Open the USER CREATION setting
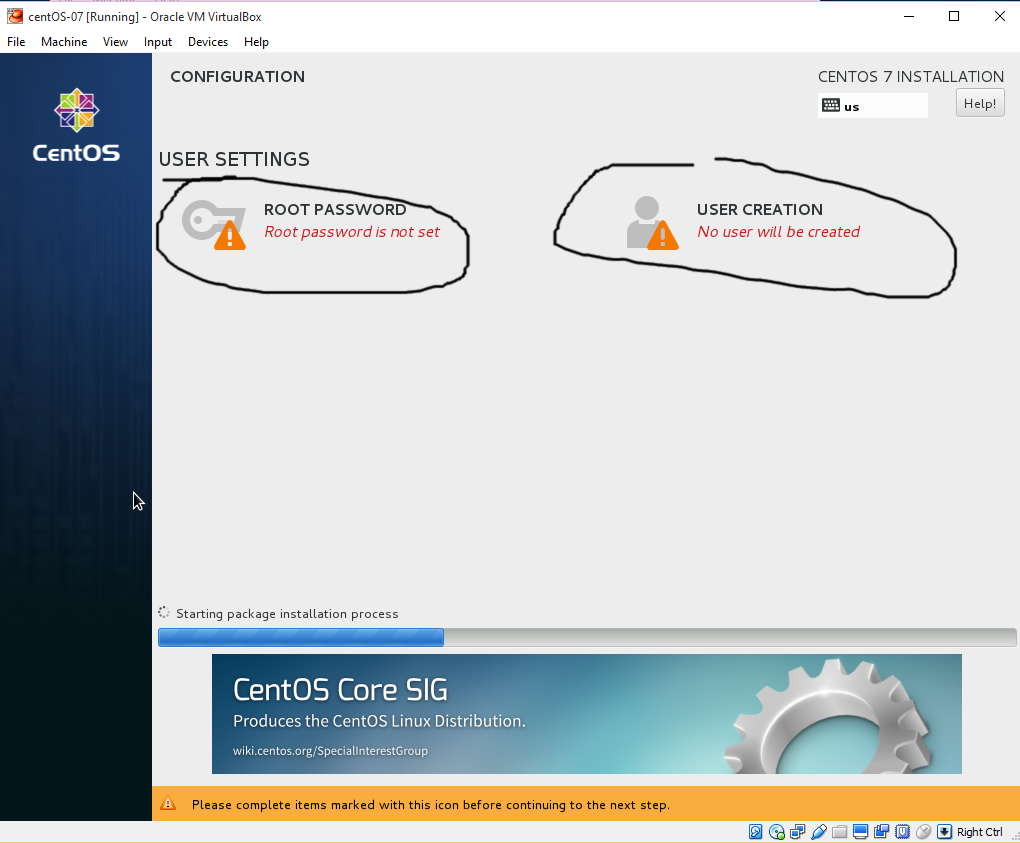Image resolution: width=1020 pixels, height=843 pixels. (x=743, y=221)
